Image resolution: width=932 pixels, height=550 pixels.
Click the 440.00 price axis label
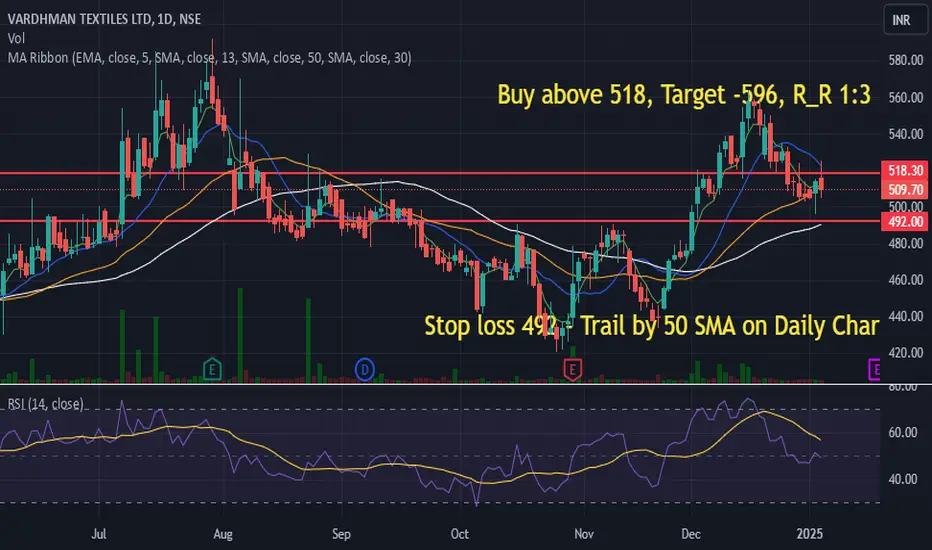(906, 316)
